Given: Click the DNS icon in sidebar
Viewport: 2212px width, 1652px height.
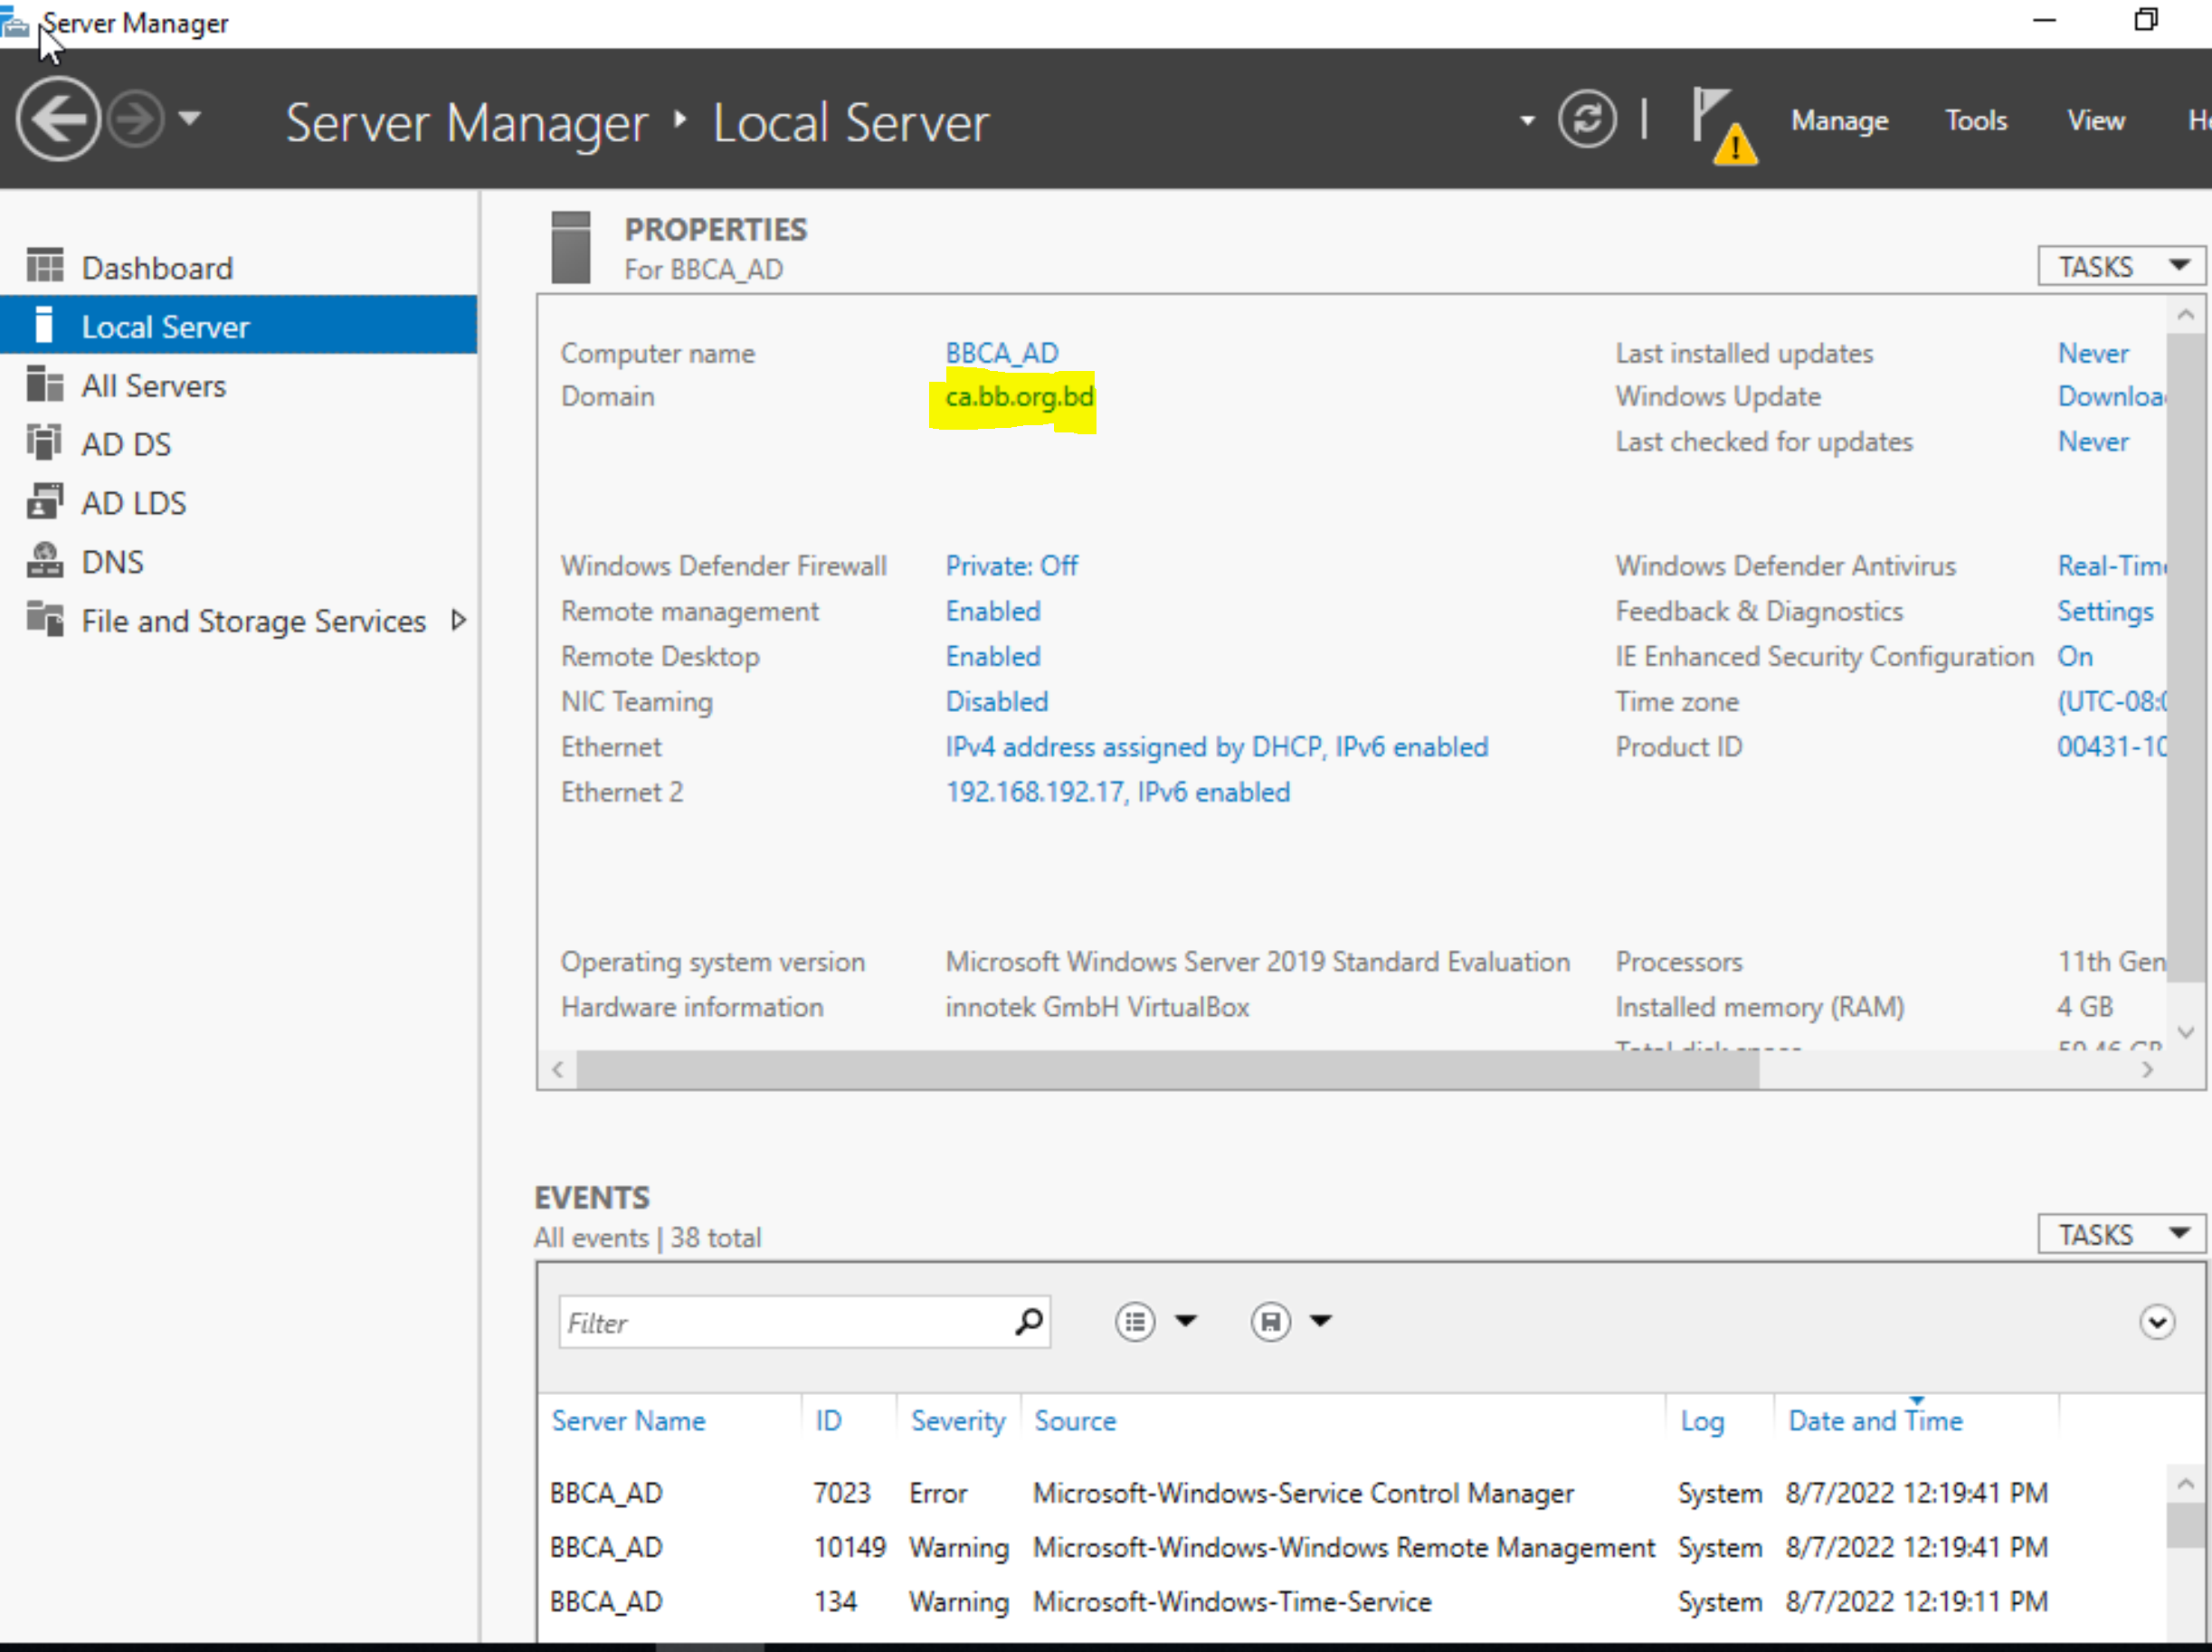Looking at the screenshot, I should [45, 560].
